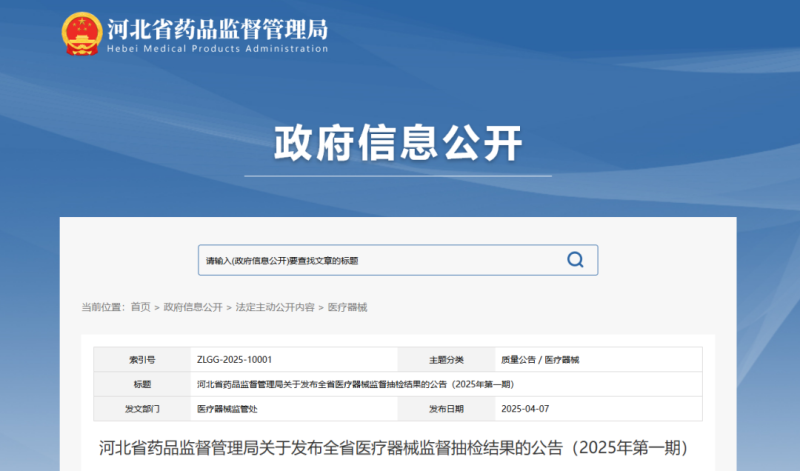Screen dimensions: 800x471
Task: Click the publish date 2025-04-07
Action: pyautogui.click(x=524, y=409)
